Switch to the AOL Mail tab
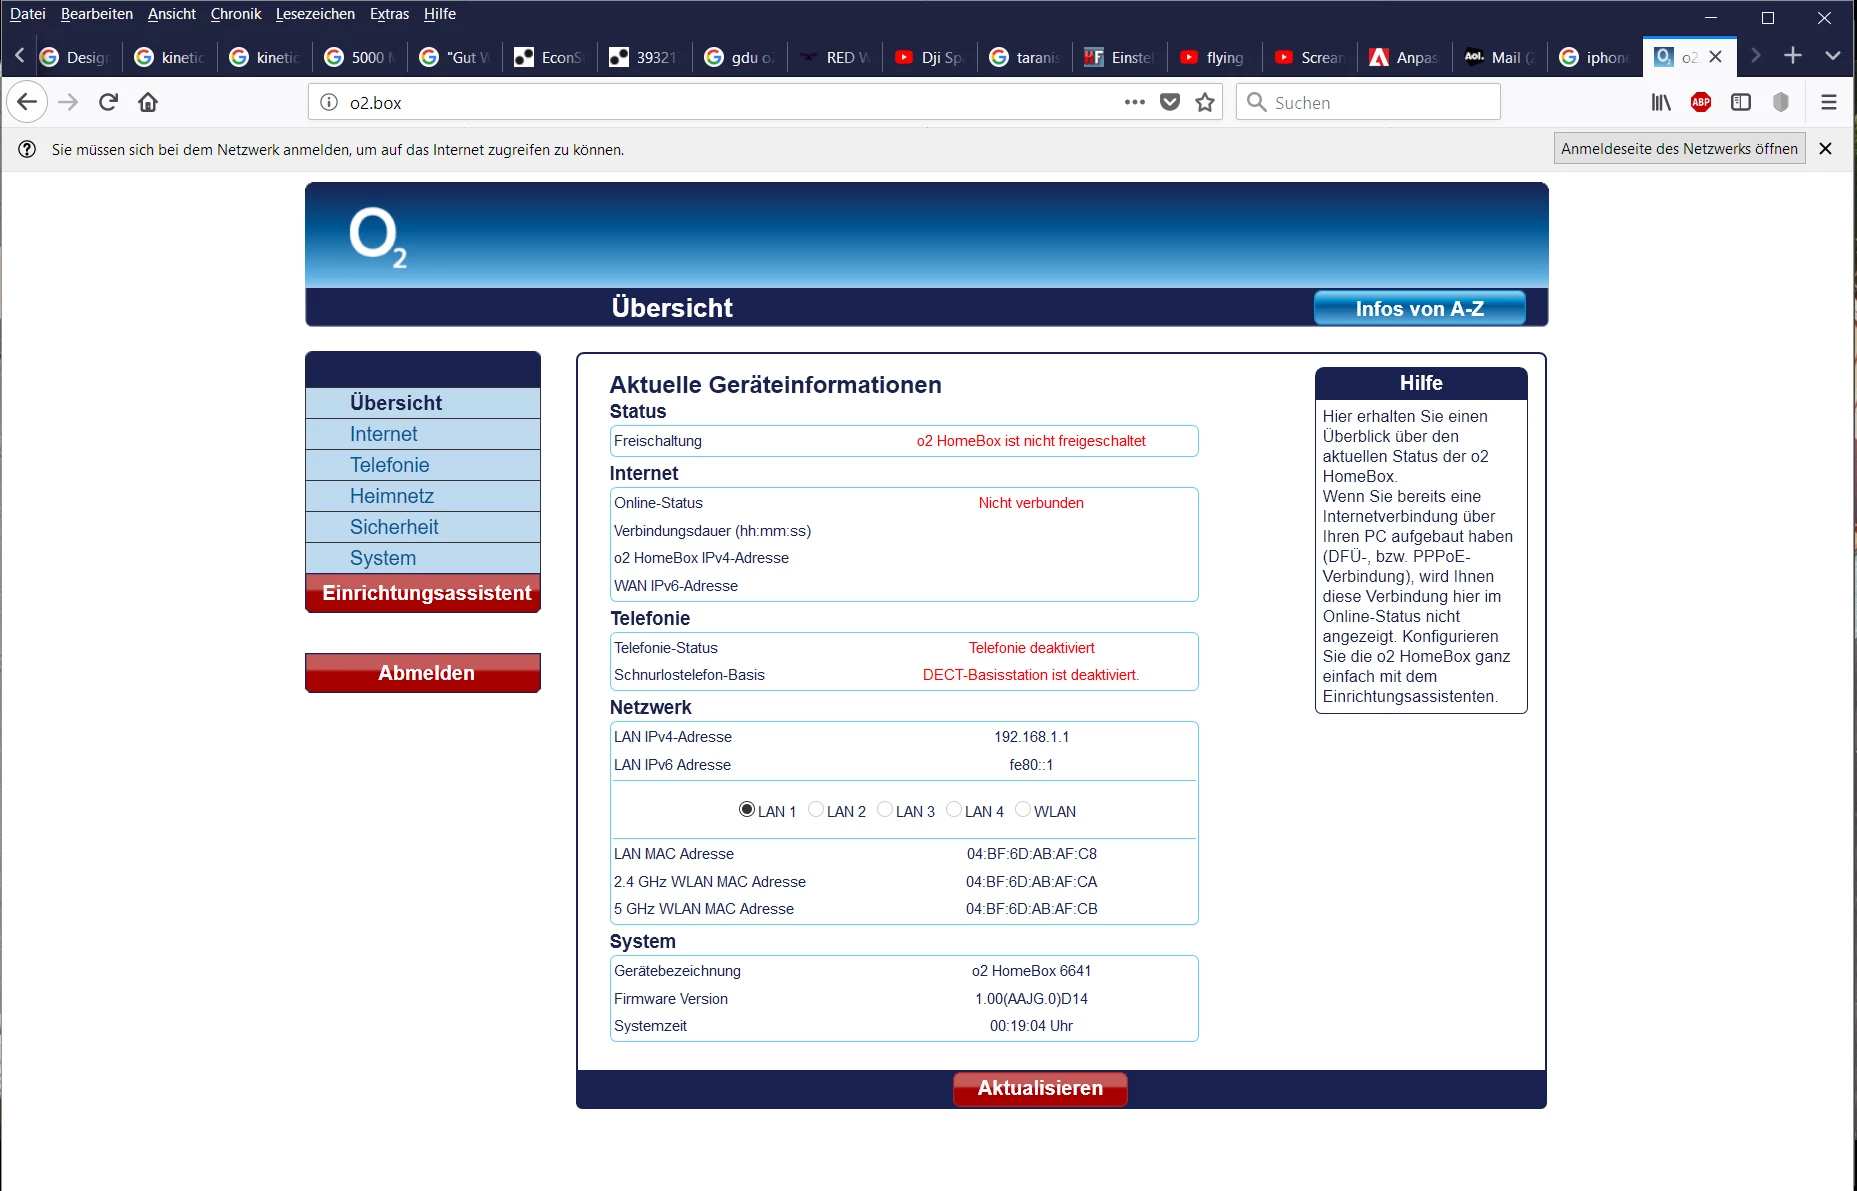Image resolution: width=1857 pixels, height=1191 pixels. coord(1499,57)
